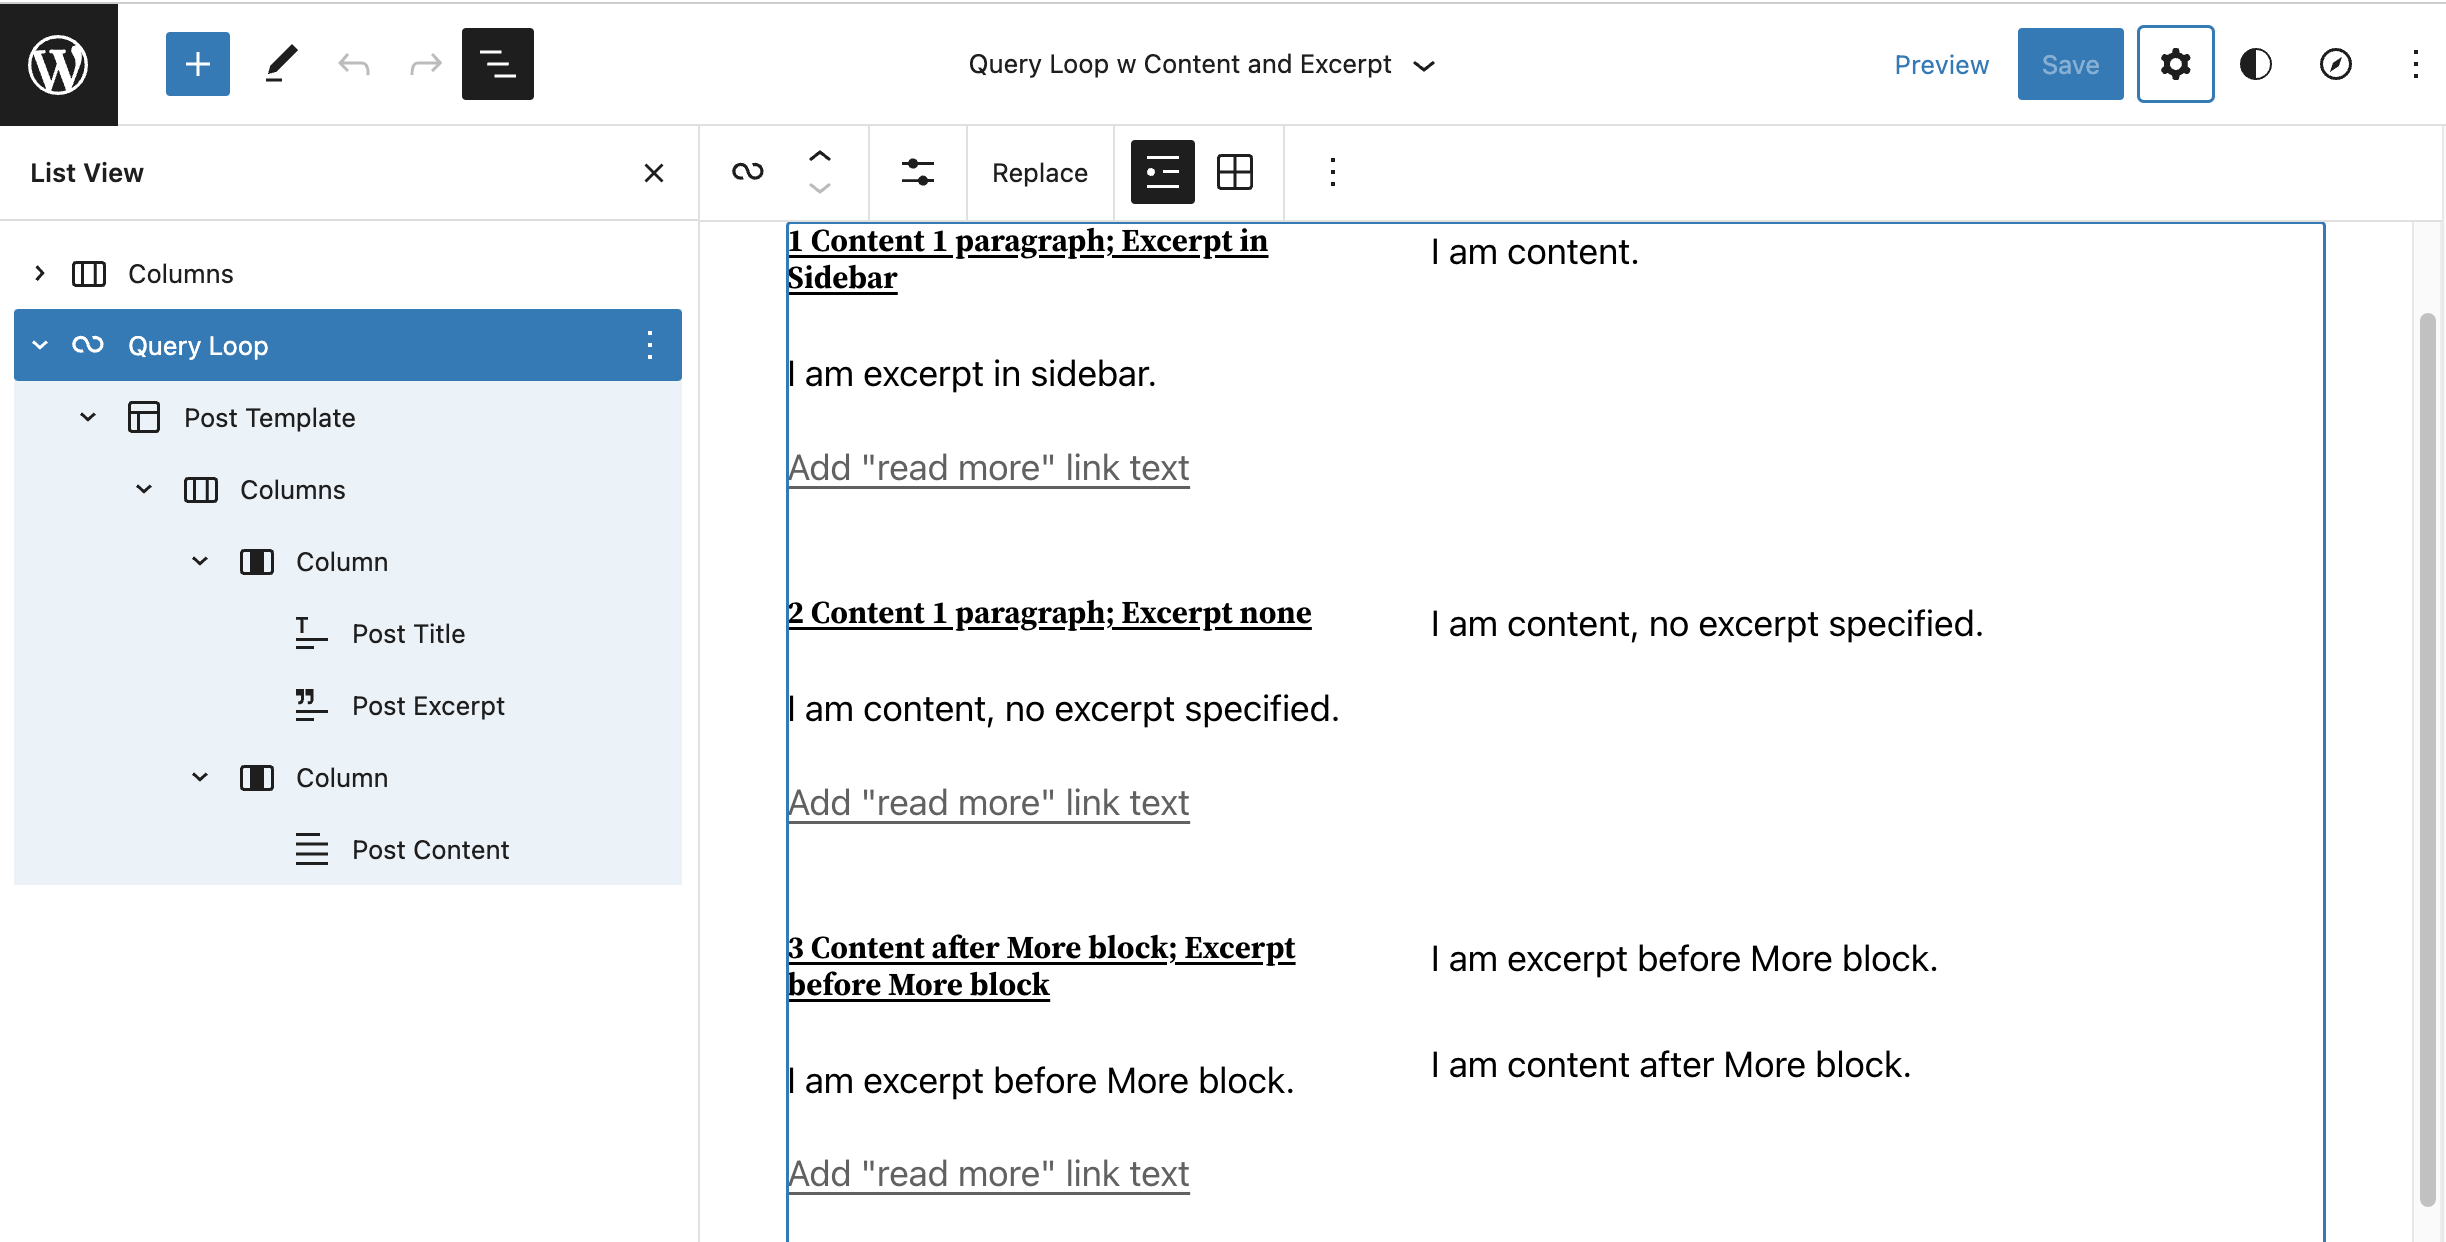Click the Preview link
This screenshot has height=1242, width=2446.
[x=1940, y=63]
